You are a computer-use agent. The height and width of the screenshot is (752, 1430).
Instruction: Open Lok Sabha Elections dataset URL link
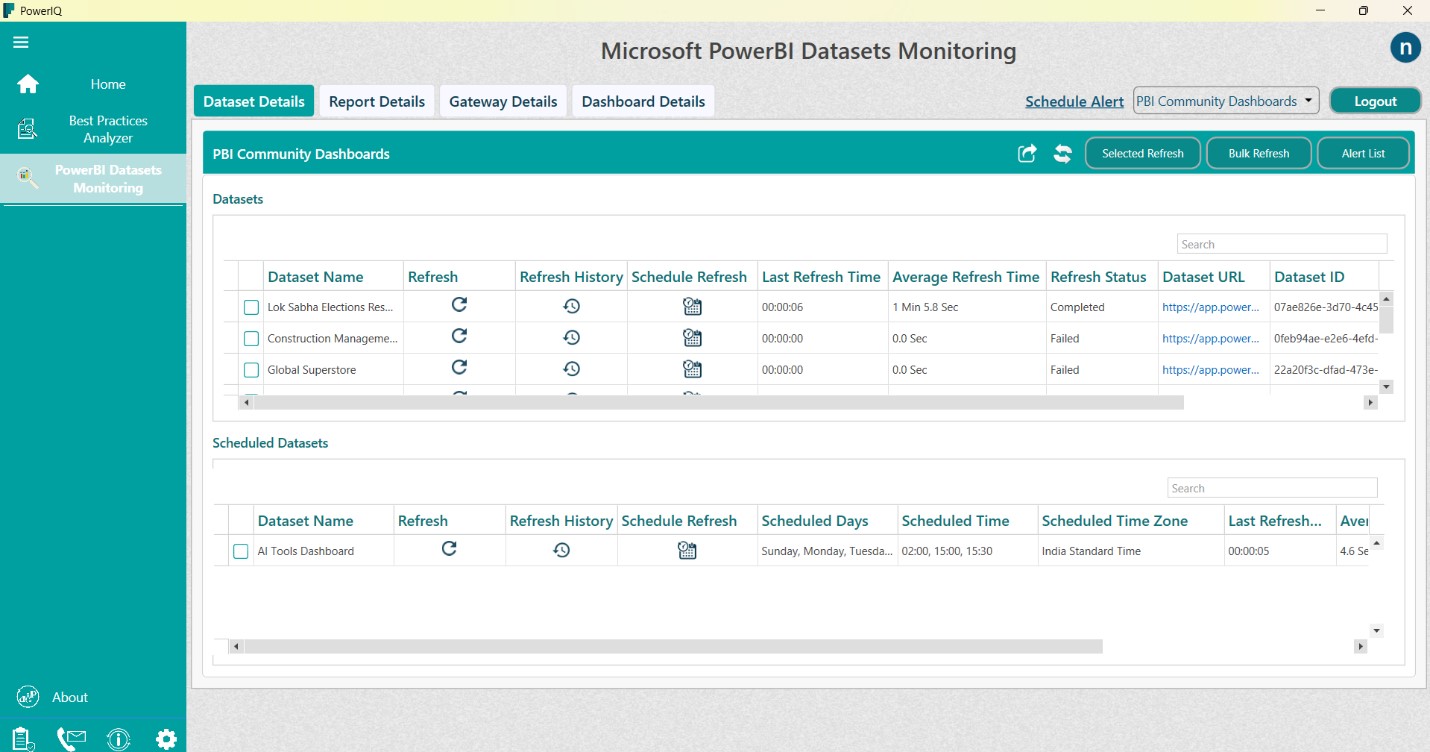pyautogui.click(x=1211, y=307)
